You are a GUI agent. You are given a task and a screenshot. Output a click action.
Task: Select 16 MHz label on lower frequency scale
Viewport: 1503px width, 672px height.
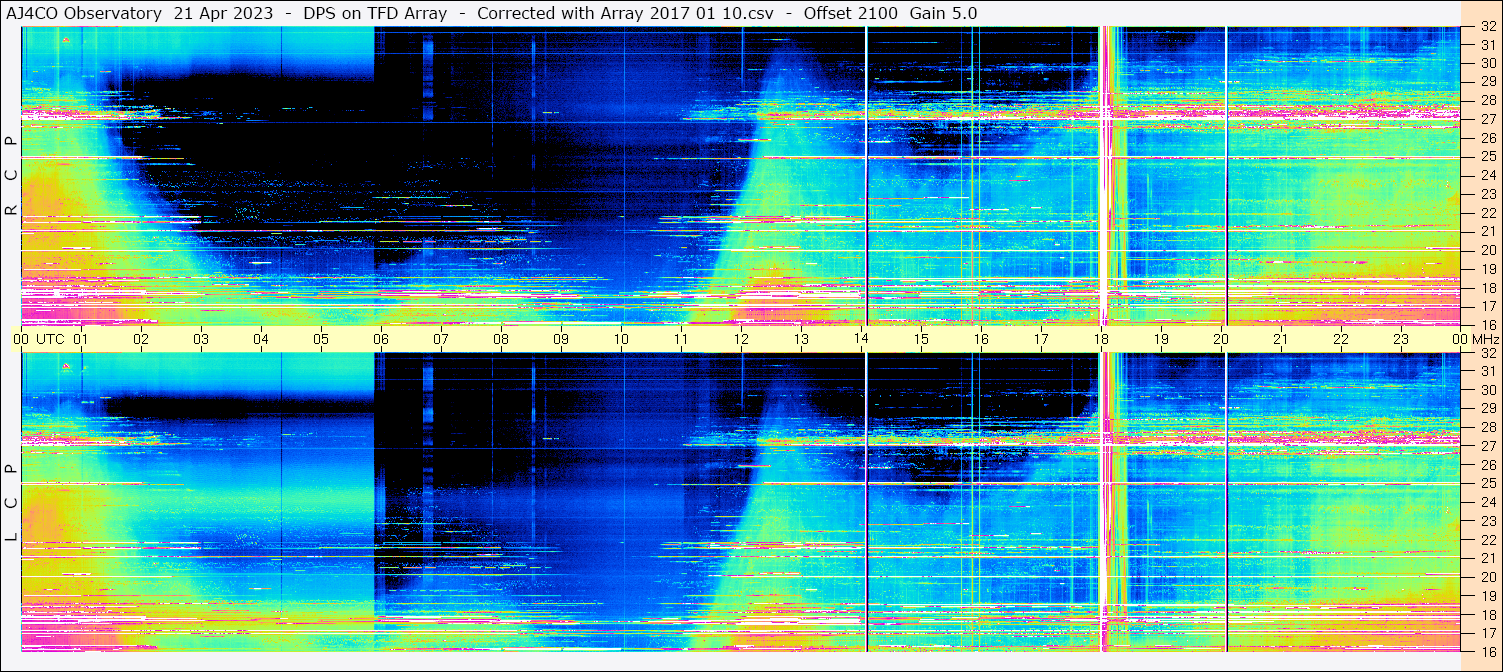click(x=1487, y=651)
